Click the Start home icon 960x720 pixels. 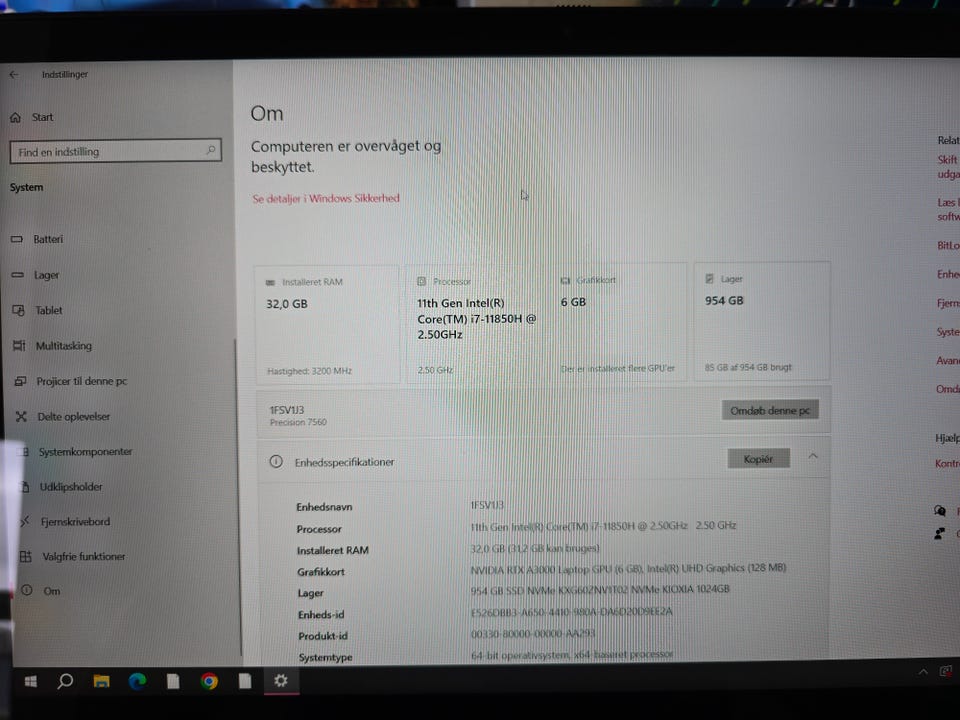click(15, 117)
